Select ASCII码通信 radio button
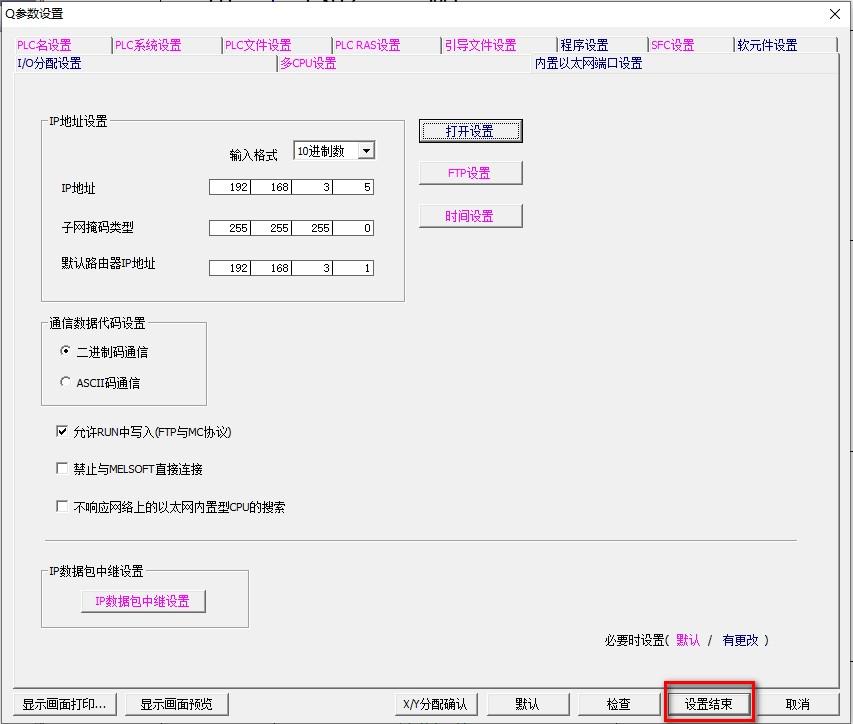Image resolution: width=853 pixels, height=724 pixels. [x=65, y=382]
